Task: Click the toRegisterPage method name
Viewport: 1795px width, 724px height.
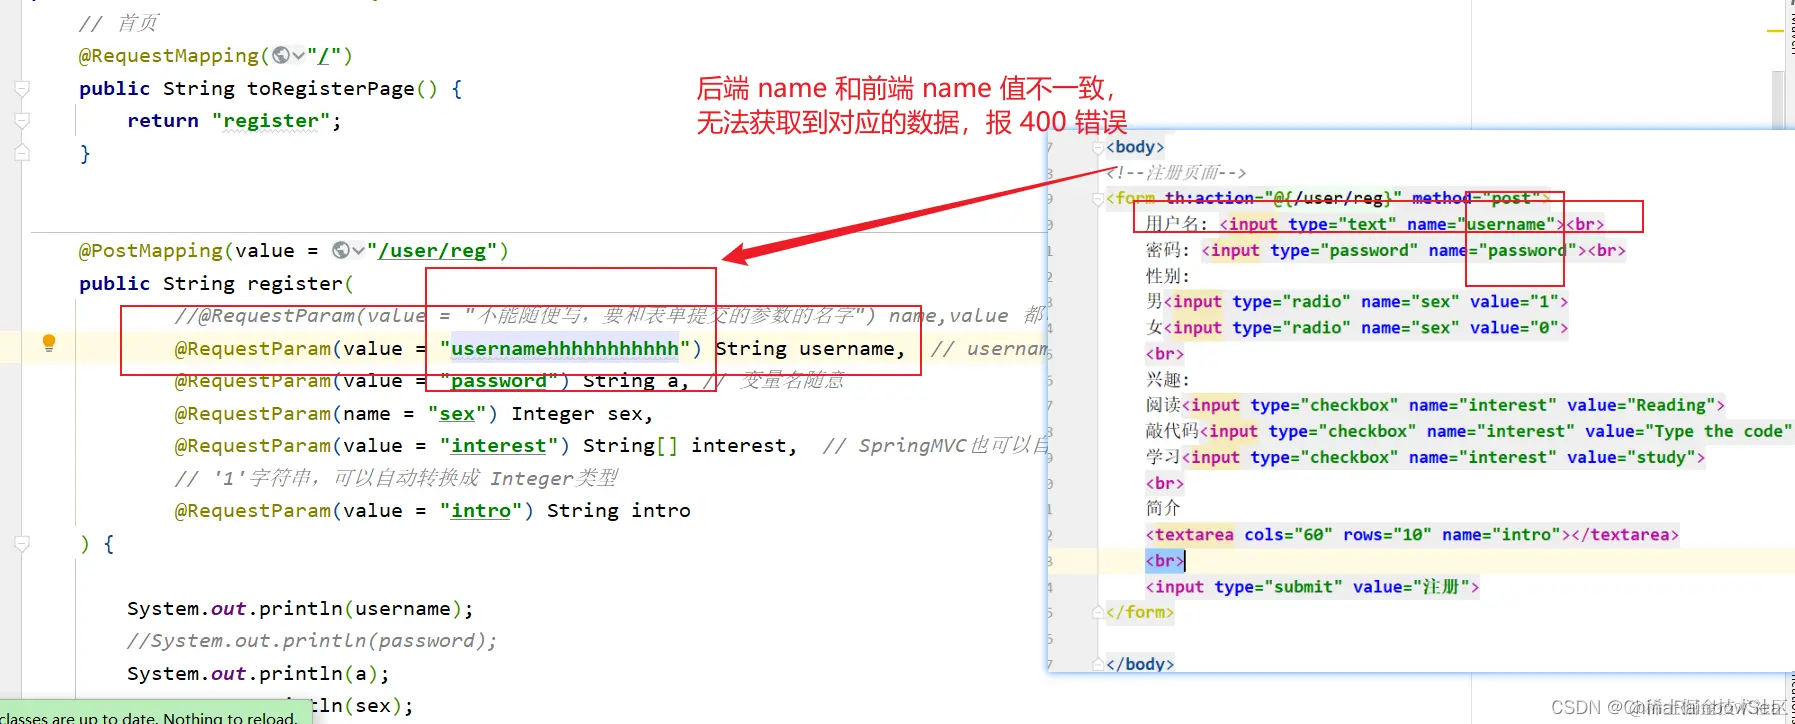Action: [330, 89]
